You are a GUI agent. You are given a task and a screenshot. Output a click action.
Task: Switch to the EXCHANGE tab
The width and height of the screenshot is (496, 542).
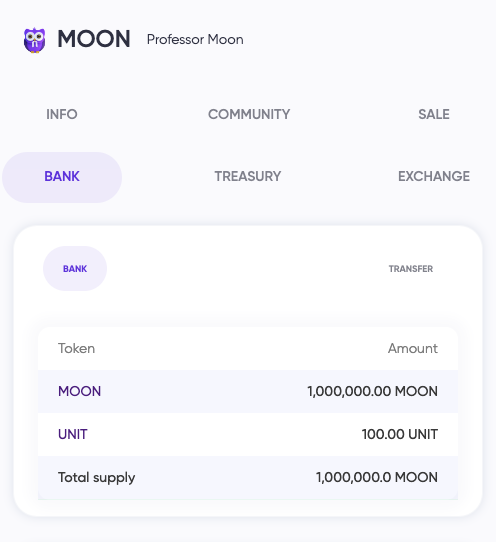(434, 176)
